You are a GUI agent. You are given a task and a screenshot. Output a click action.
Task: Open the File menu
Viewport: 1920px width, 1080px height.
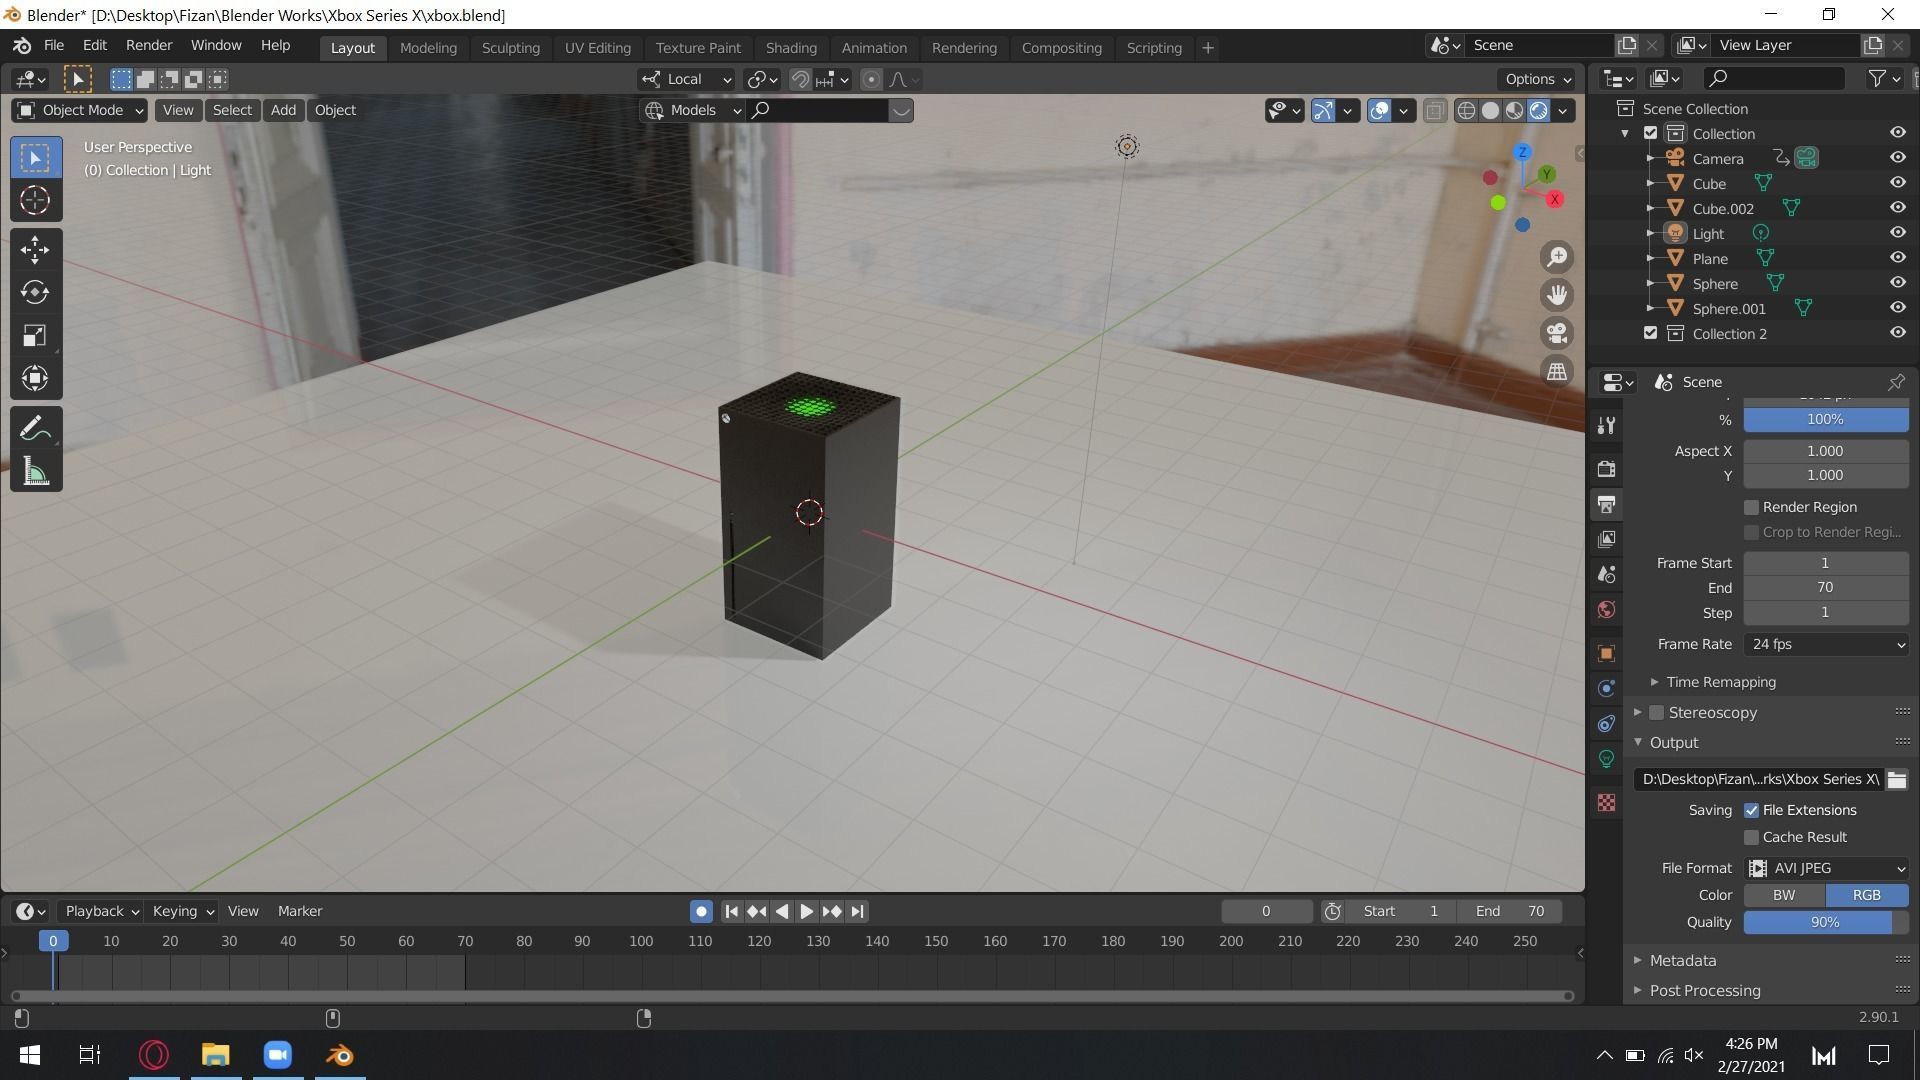tap(54, 46)
